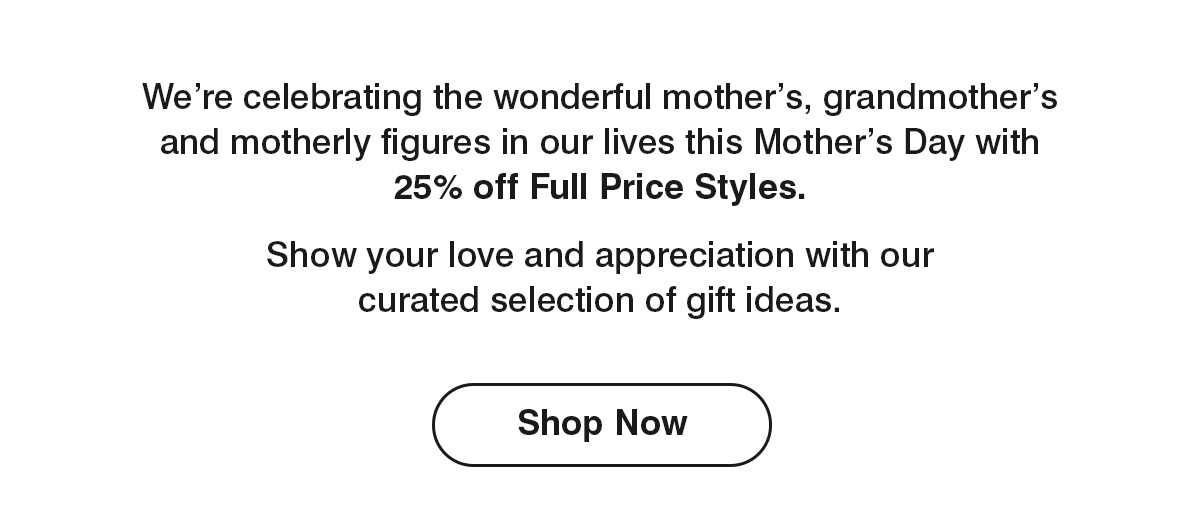Click the words "with our" in fourth line
The width and height of the screenshot is (1200, 521).
tap(870, 255)
